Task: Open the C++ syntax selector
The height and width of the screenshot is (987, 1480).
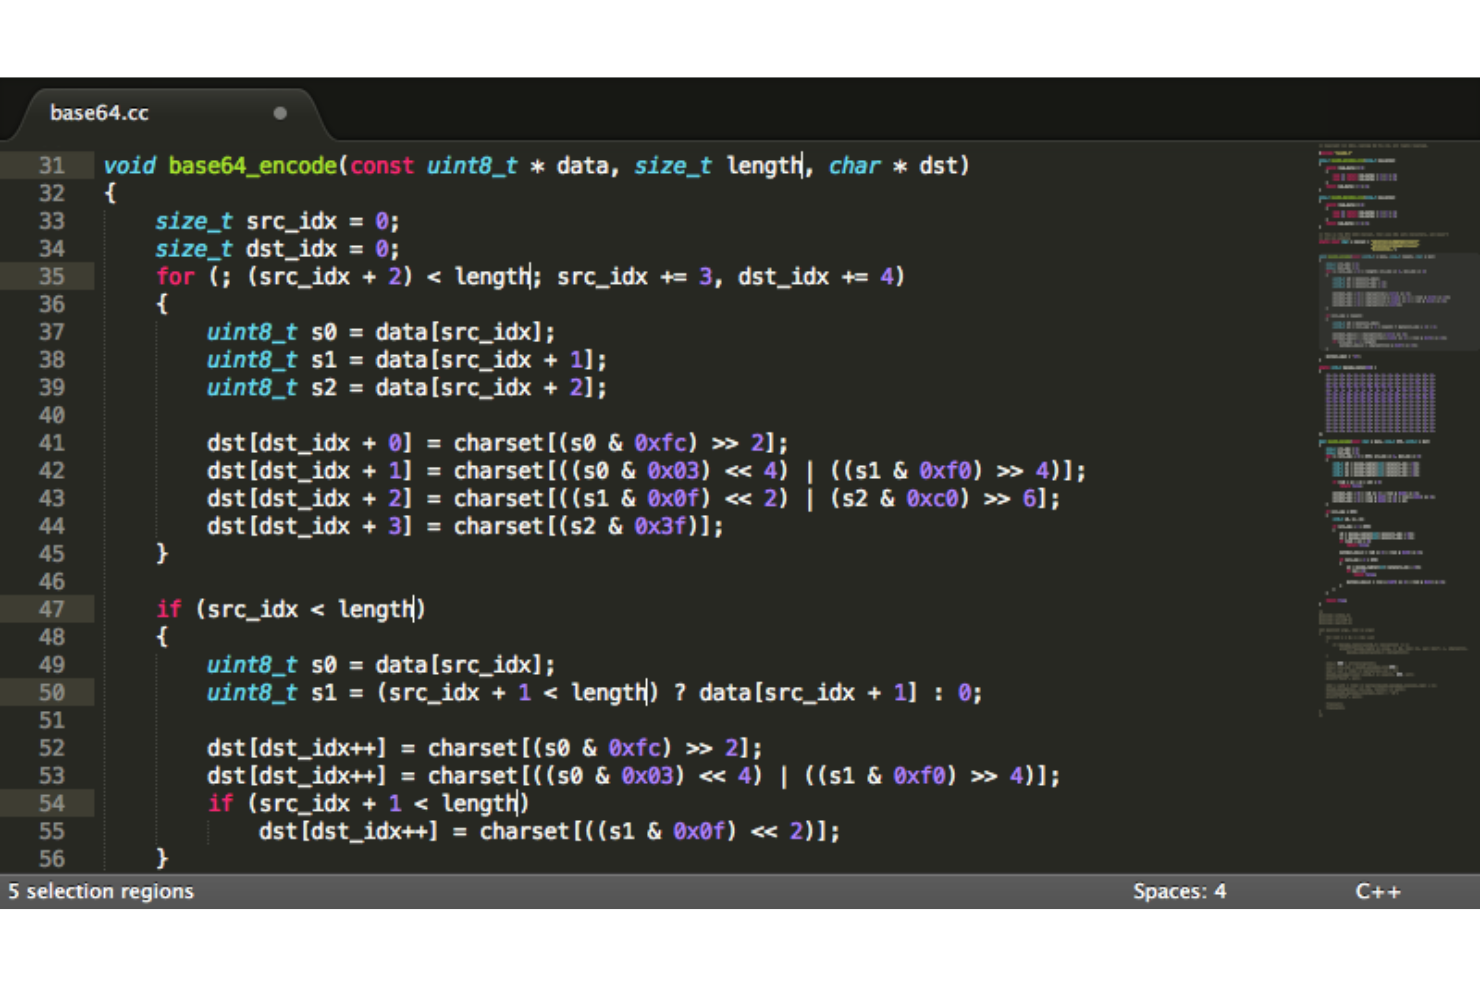Action: tap(1378, 891)
